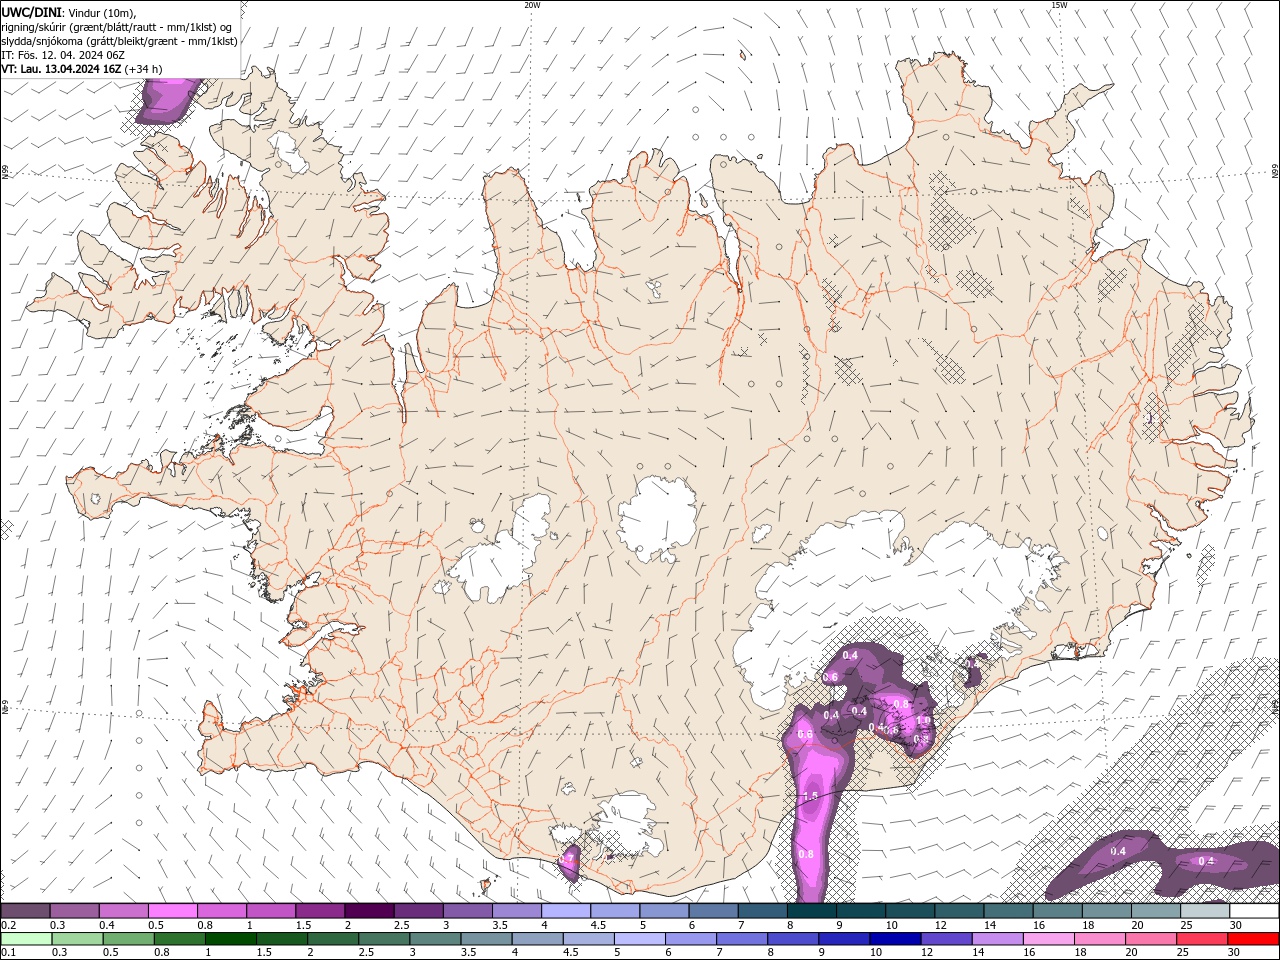The height and width of the screenshot is (960, 1280).
Task: Select the red-pink 25–30 lower legend swatch
Action: 1201,939
